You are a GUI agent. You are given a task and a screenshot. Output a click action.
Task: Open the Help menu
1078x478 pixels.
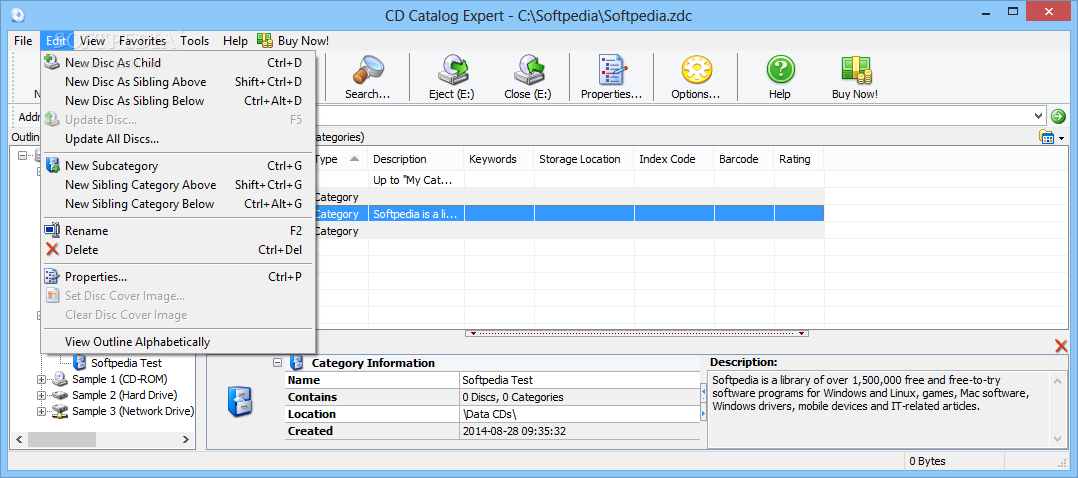[235, 41]
